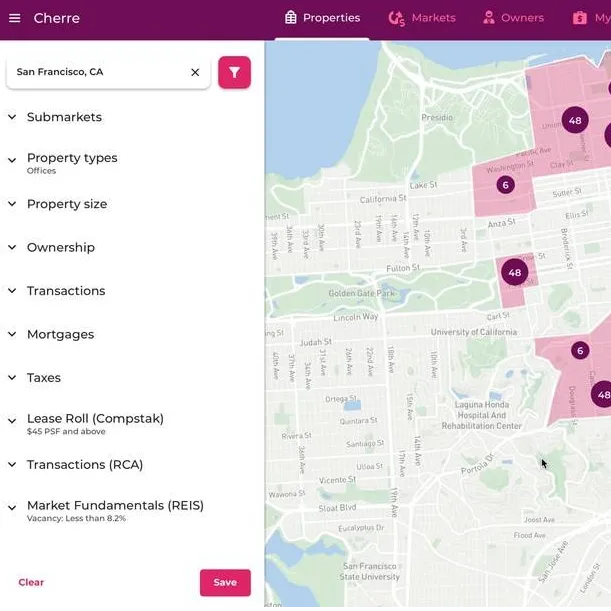
Task: Expand the Property types chevron
Action: pyautogui.click(x=12, y=160)
